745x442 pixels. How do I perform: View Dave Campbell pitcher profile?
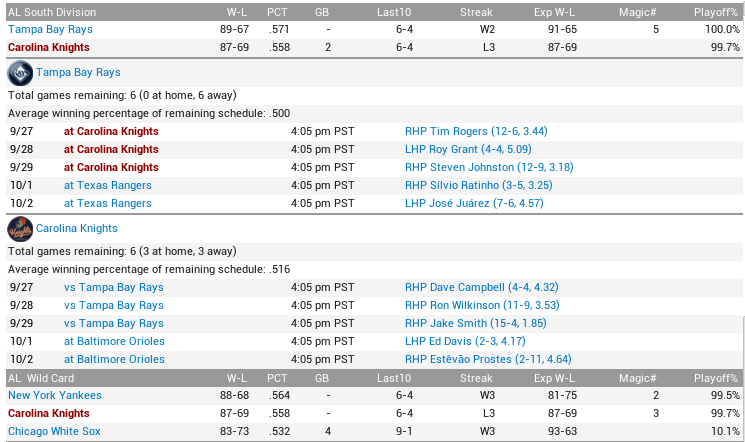pos(481,288)
